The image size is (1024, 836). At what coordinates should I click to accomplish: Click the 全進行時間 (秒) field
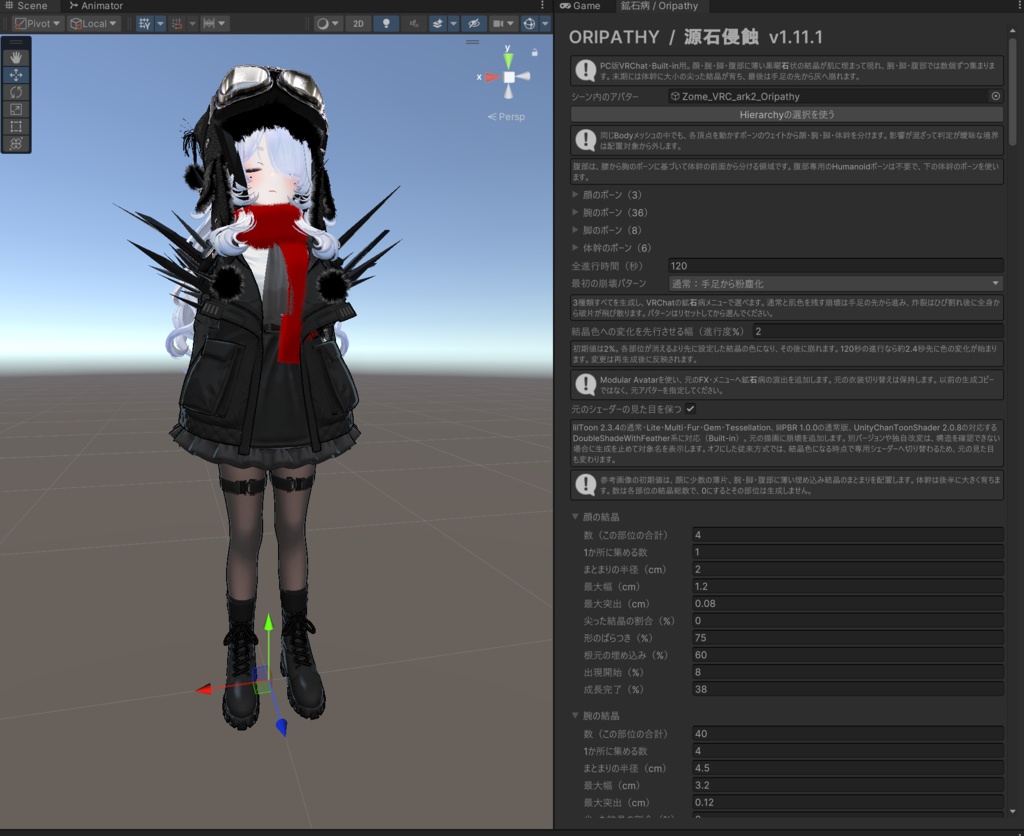(836, 266)
